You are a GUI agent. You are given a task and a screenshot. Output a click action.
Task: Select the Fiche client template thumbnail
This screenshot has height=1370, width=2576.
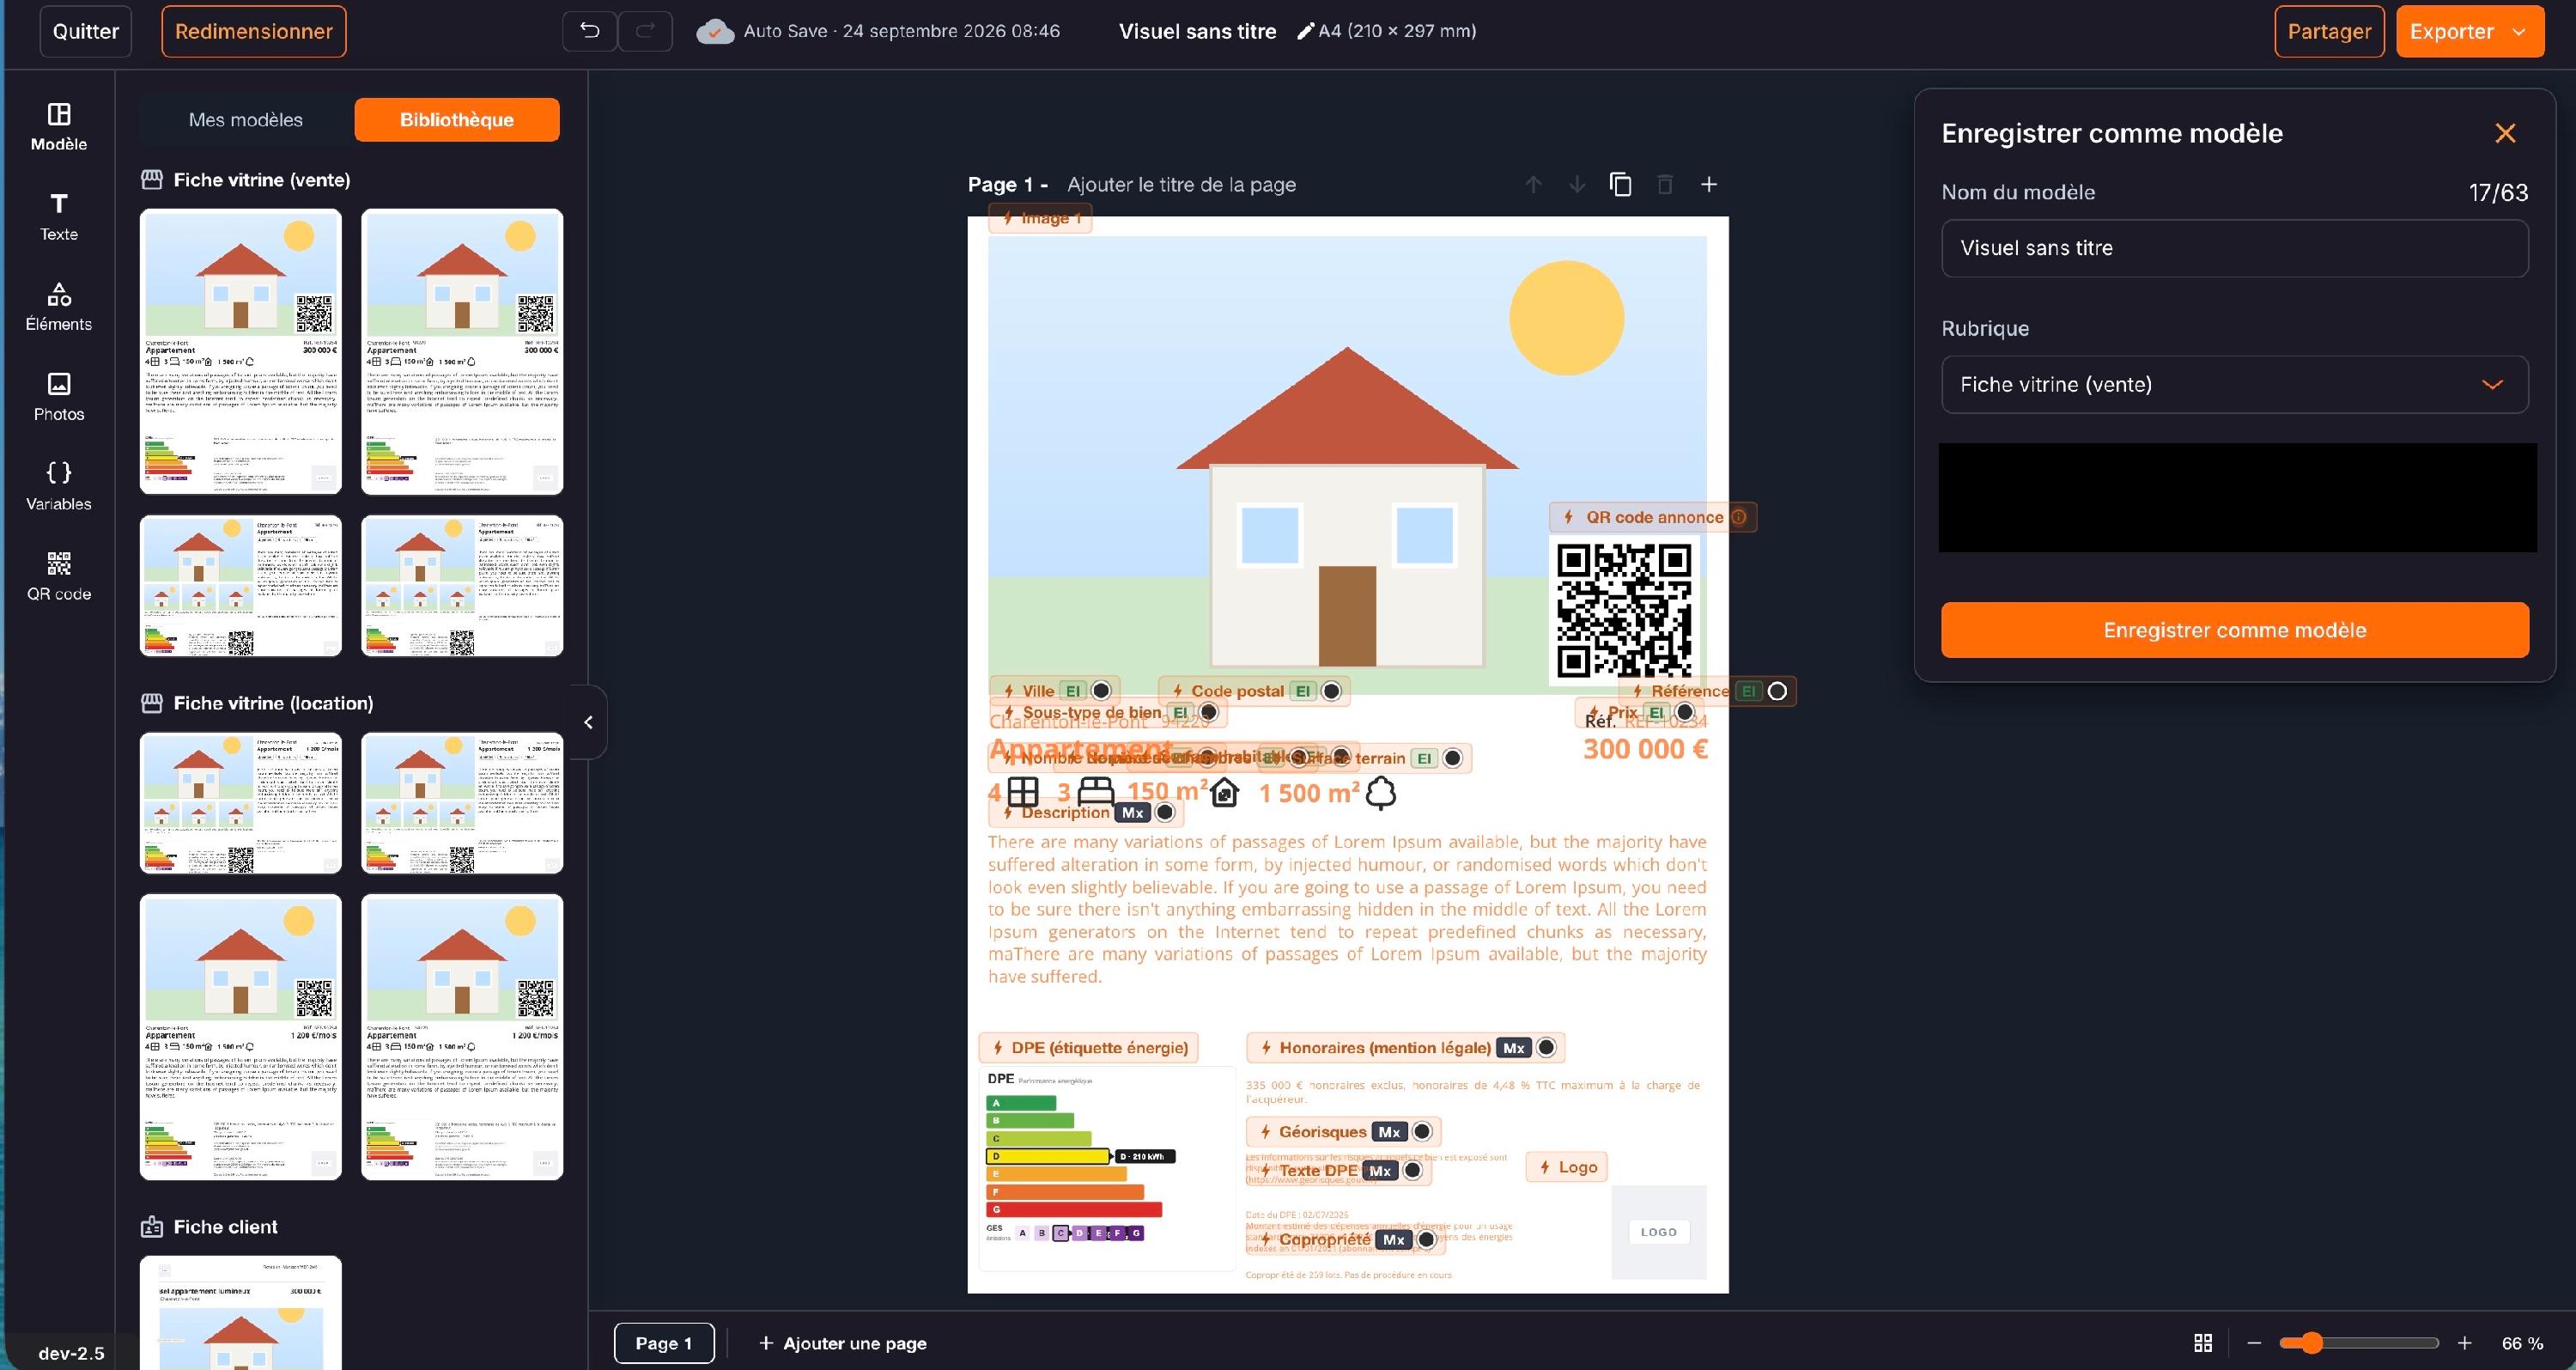[241, 1313]
